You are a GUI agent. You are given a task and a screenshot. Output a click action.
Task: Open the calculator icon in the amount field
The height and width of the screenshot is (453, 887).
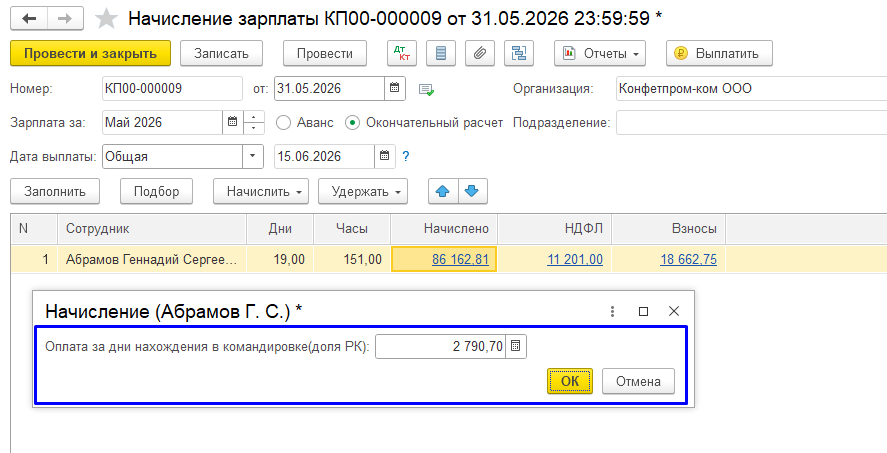[515, 347]
